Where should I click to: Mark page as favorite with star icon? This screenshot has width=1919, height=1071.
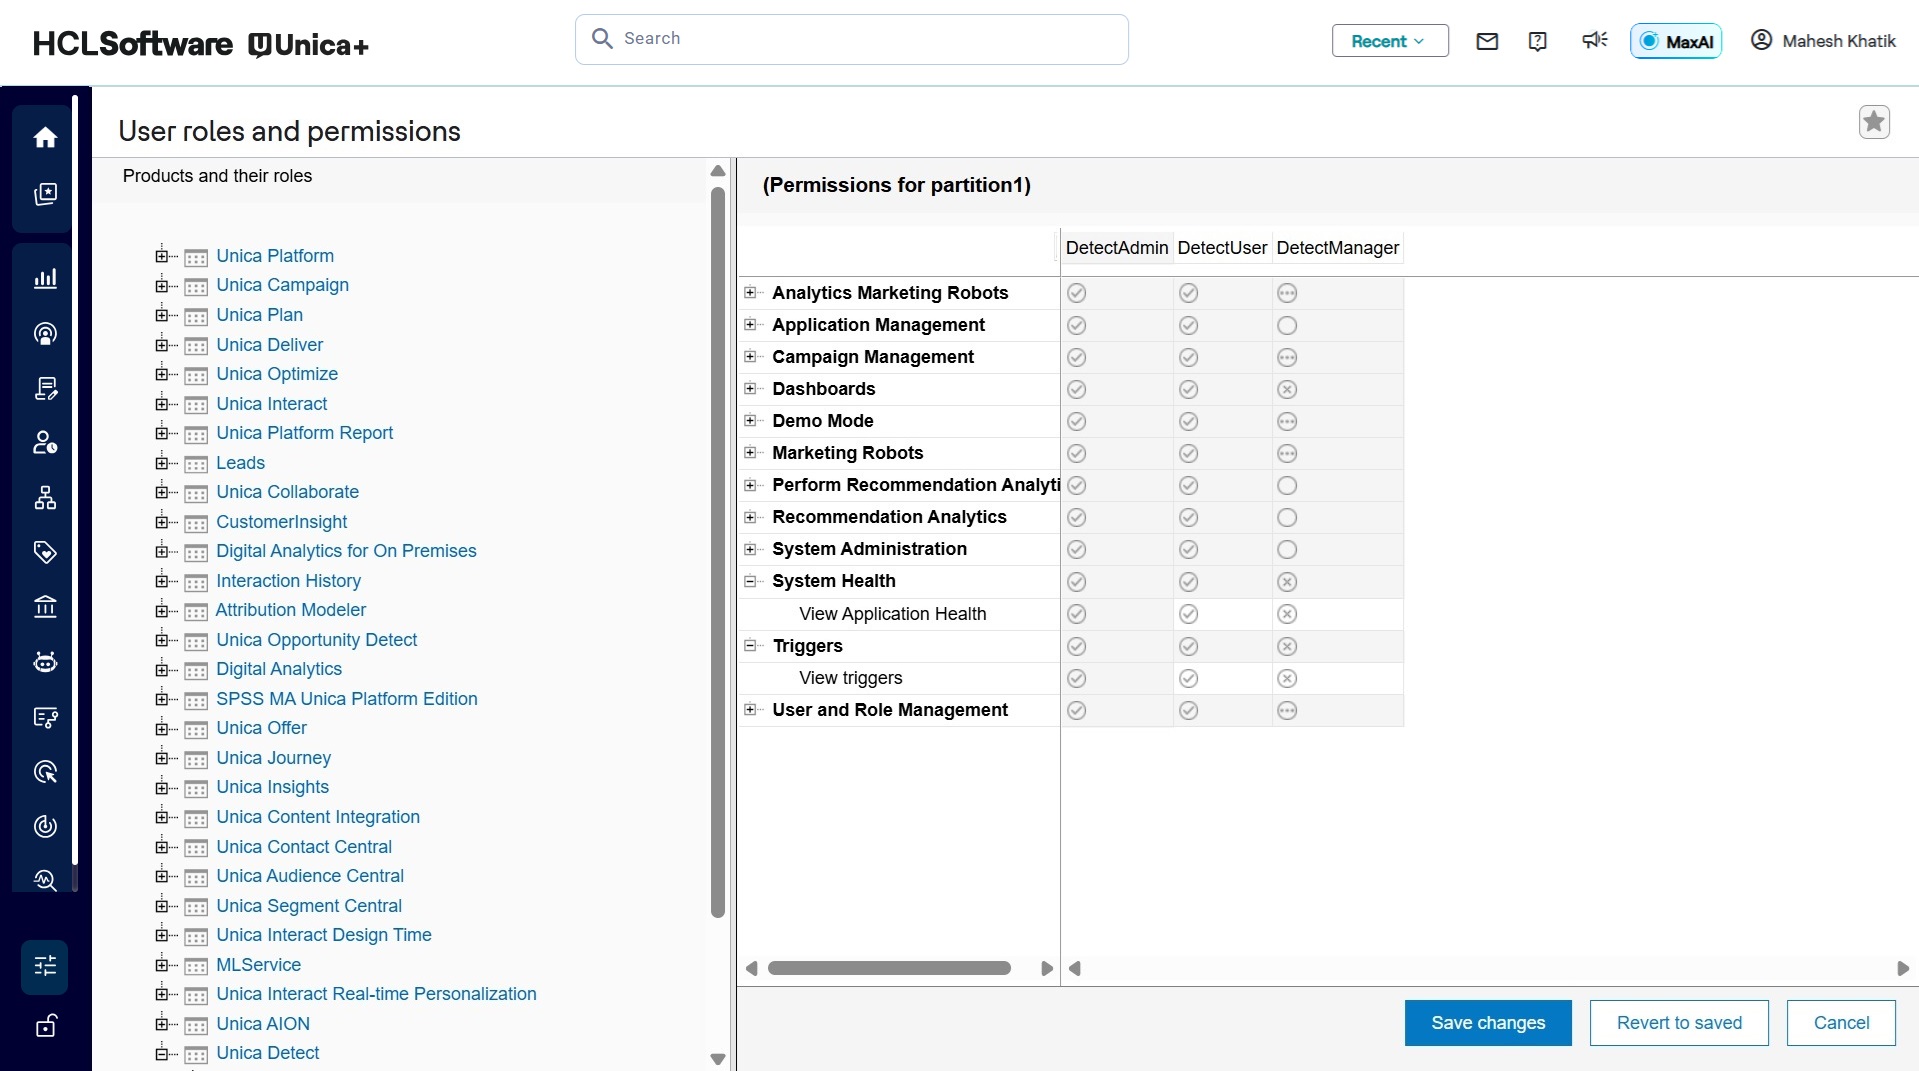[1873, 122]
